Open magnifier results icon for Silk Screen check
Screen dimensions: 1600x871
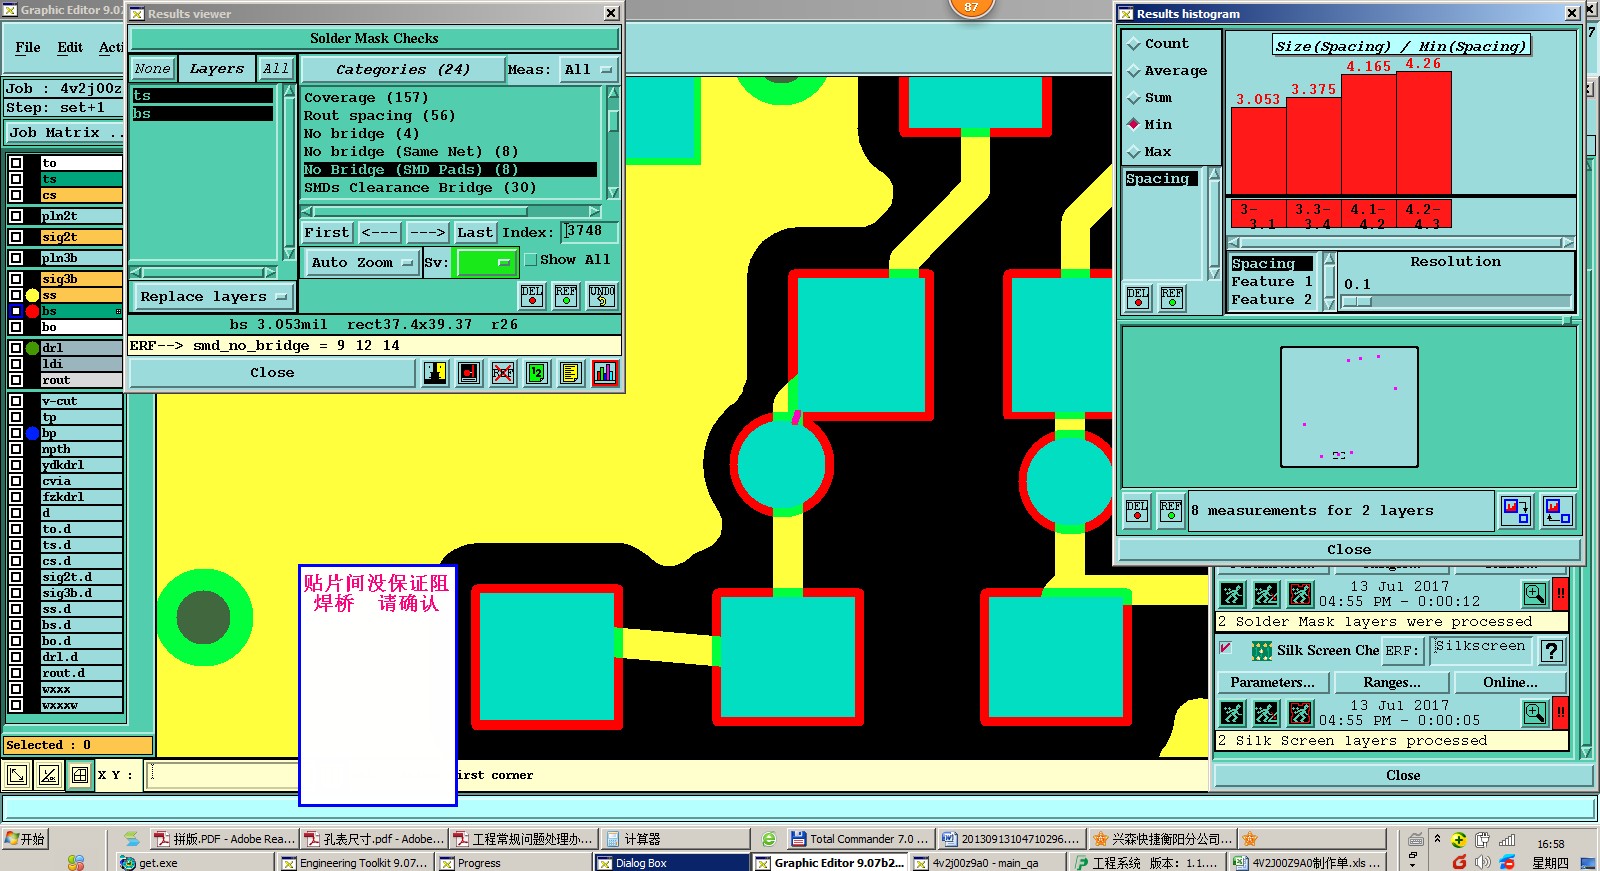tap(1535, 713)
